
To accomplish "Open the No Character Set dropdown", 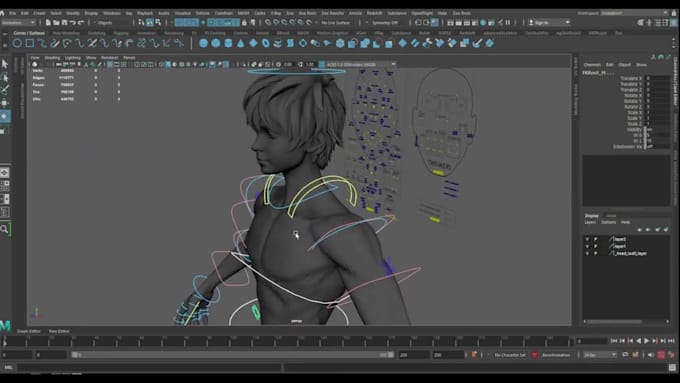I will point(510,355).
